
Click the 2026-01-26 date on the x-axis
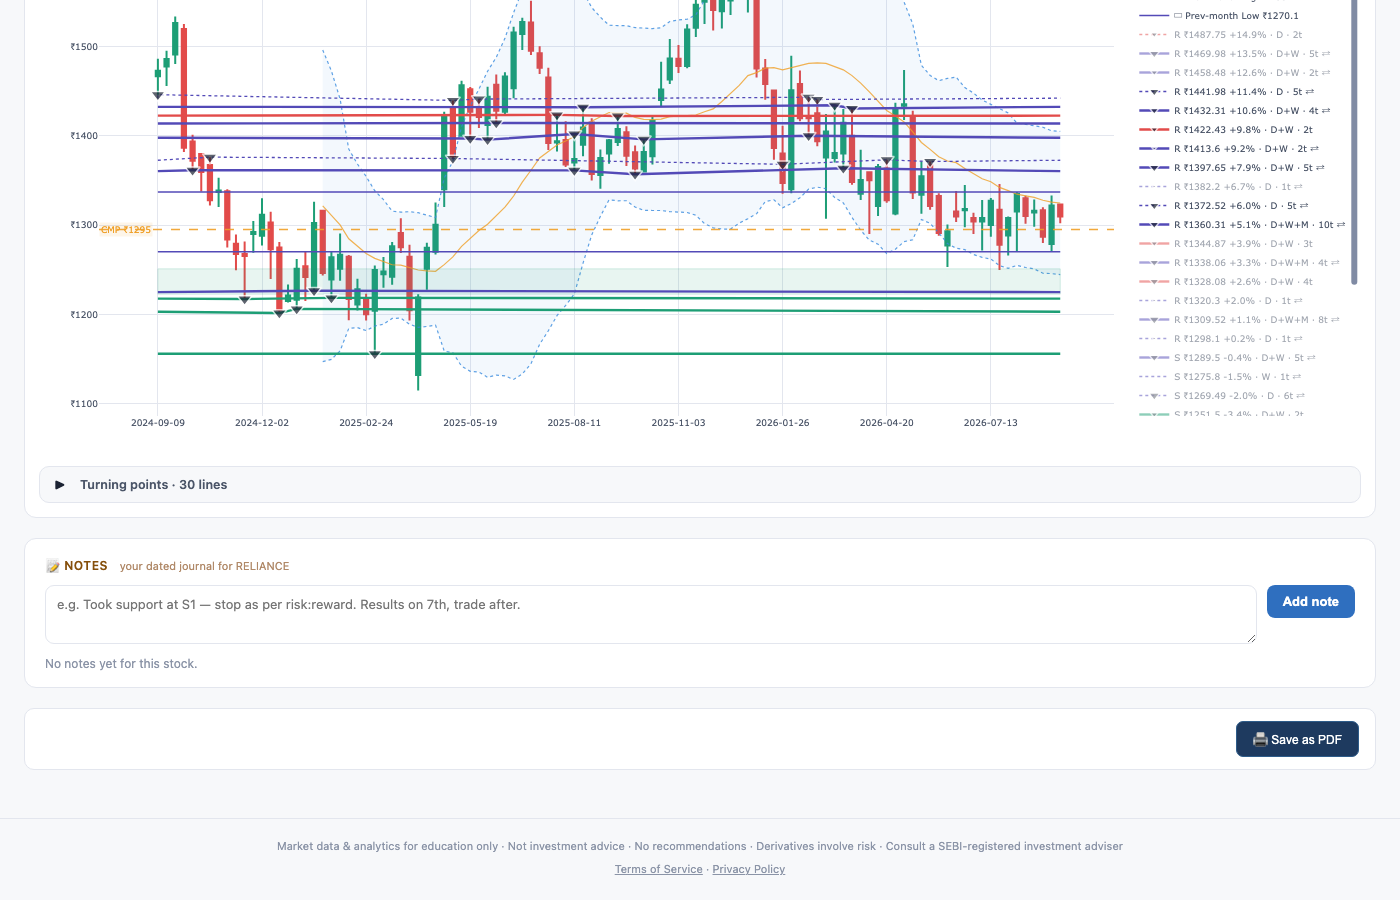tap(783, 423)
